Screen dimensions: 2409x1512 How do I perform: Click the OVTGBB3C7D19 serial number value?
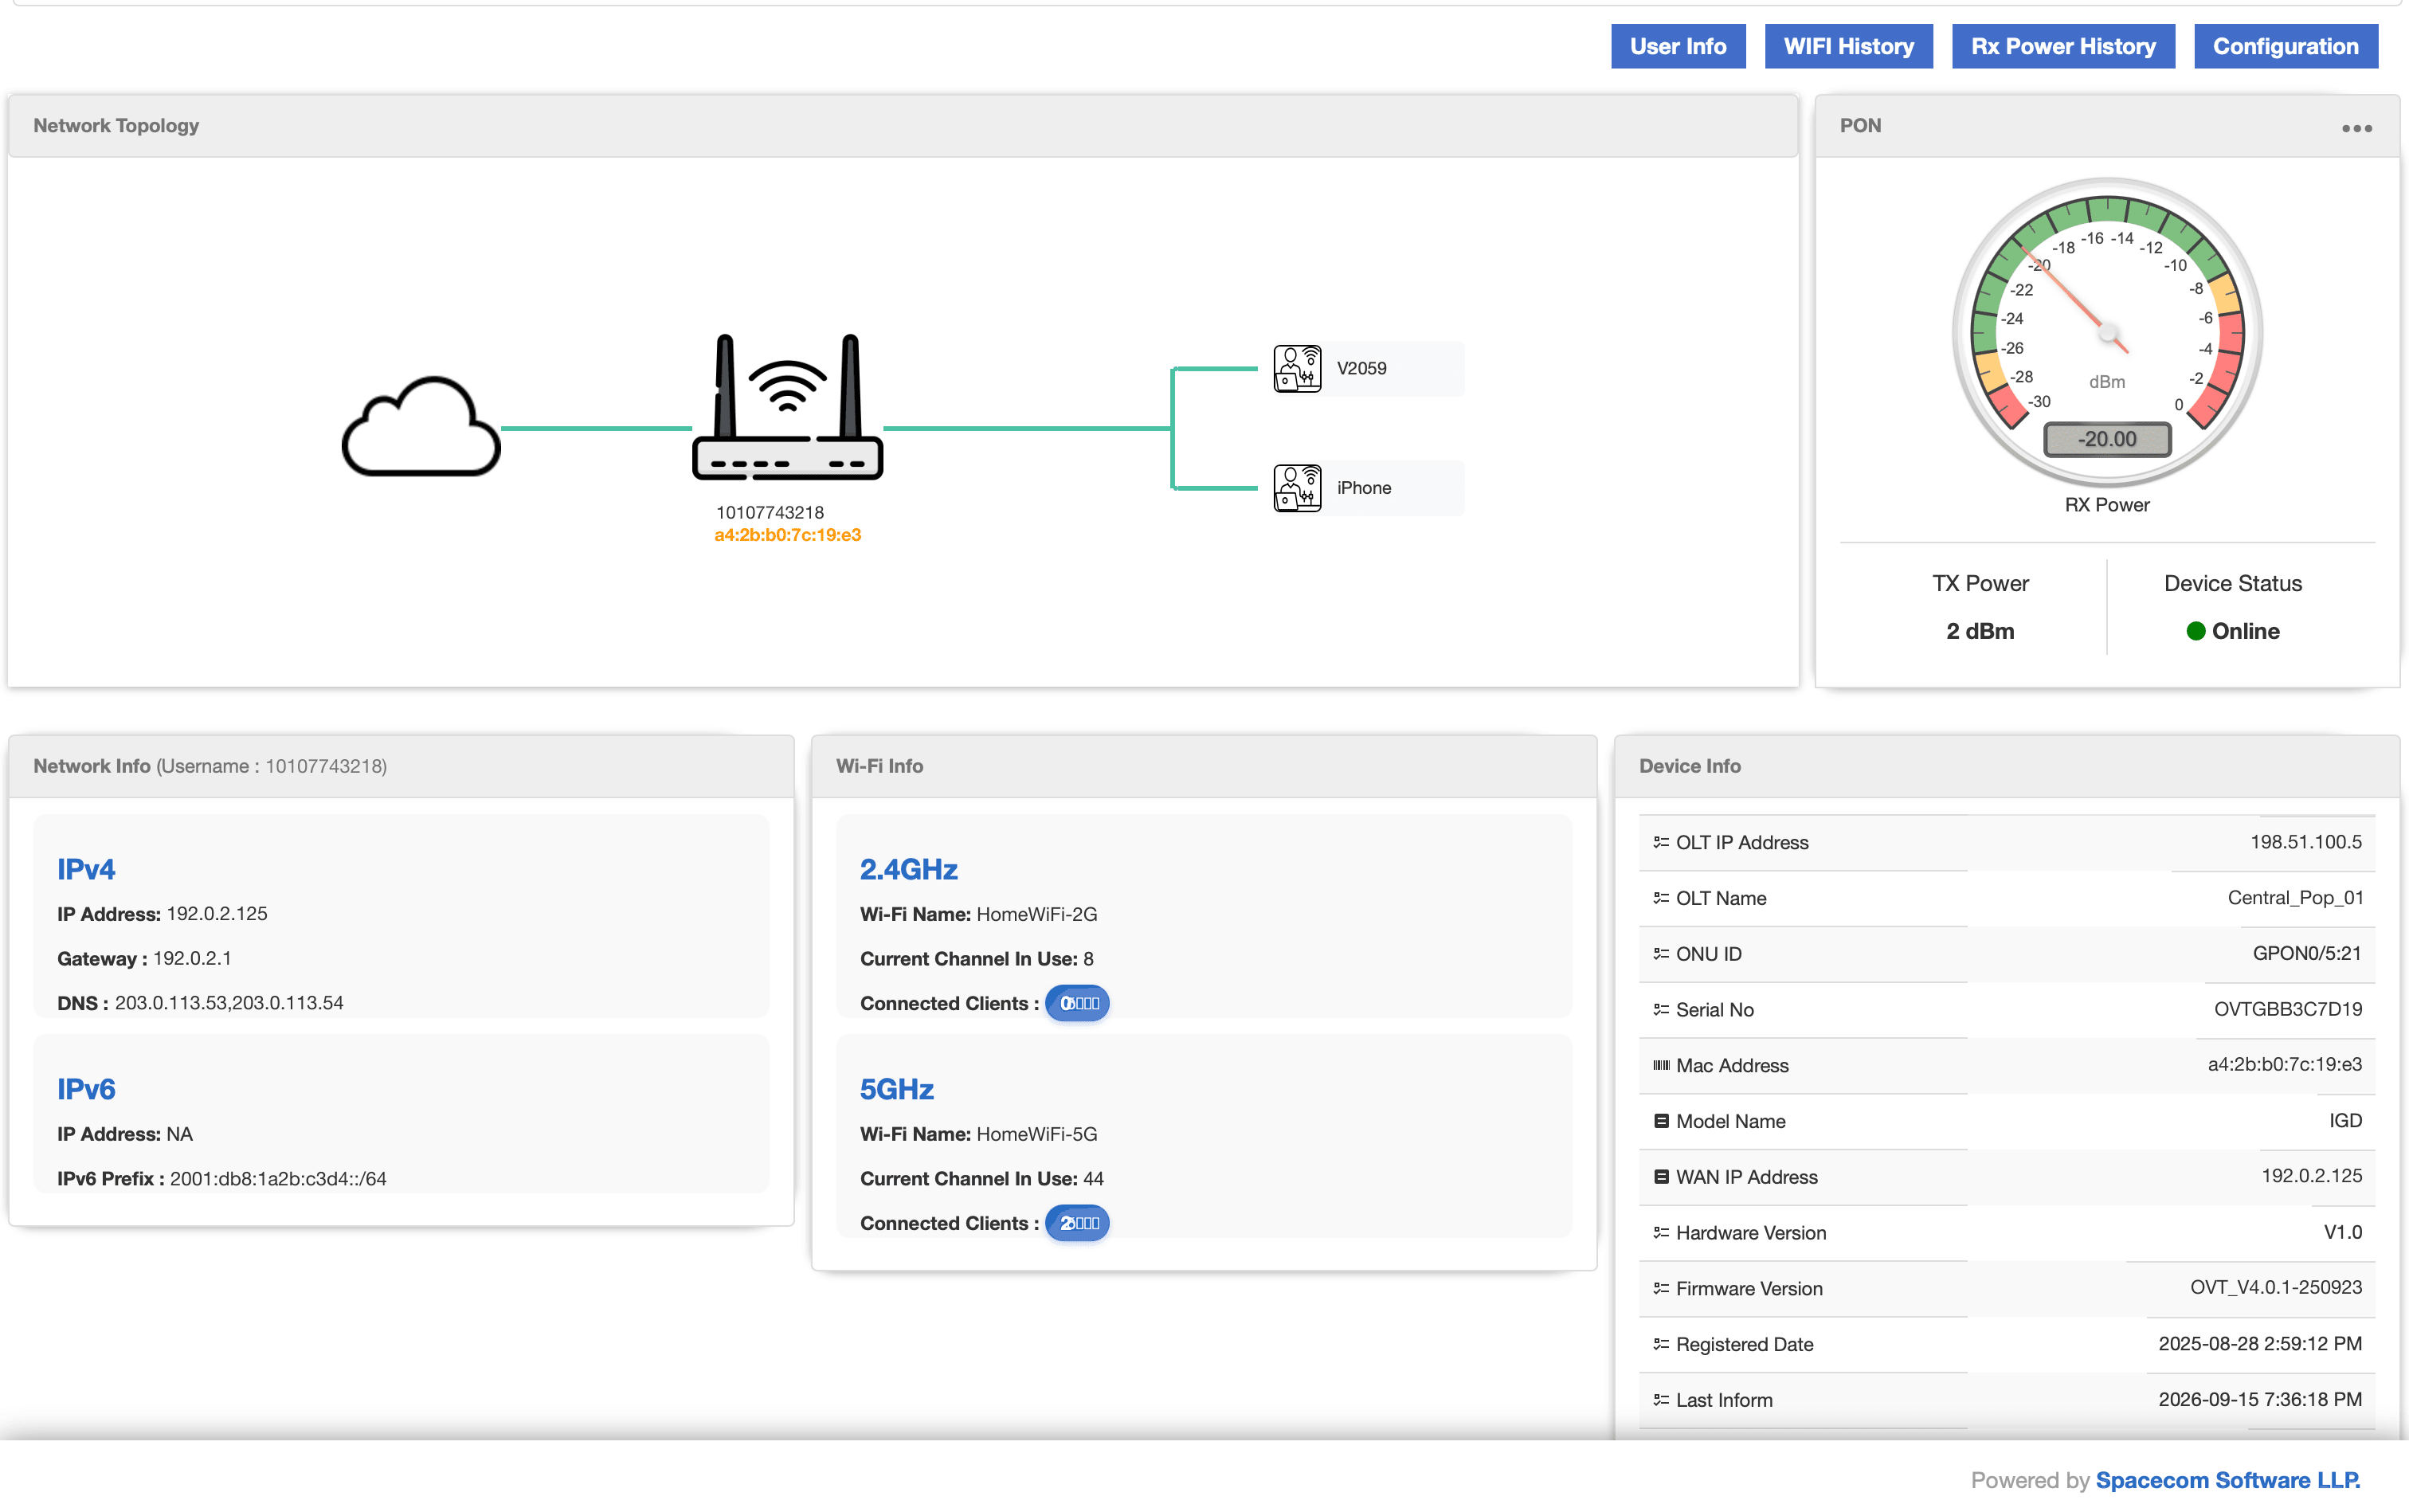tap(2287, 1009)
